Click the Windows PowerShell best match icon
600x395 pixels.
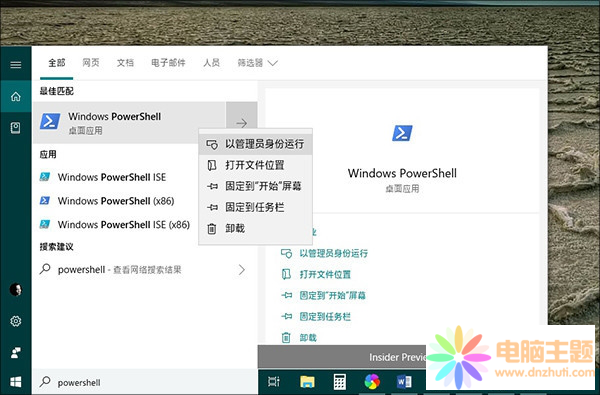[50, 121]
